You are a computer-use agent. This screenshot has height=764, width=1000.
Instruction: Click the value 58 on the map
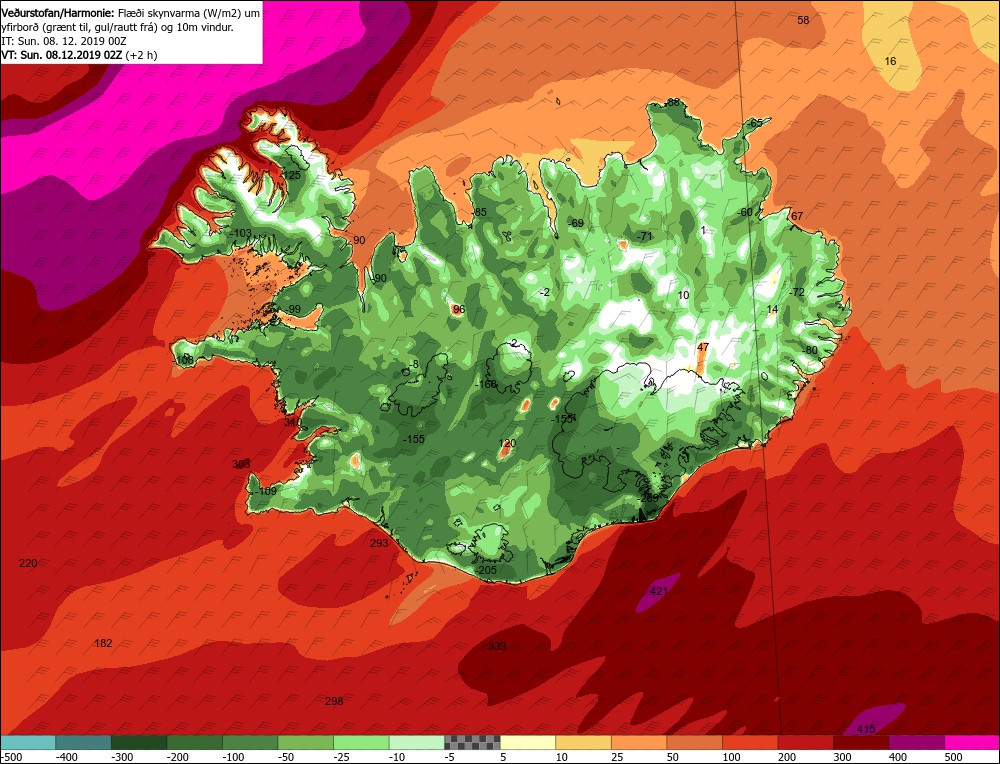(803, 20)
